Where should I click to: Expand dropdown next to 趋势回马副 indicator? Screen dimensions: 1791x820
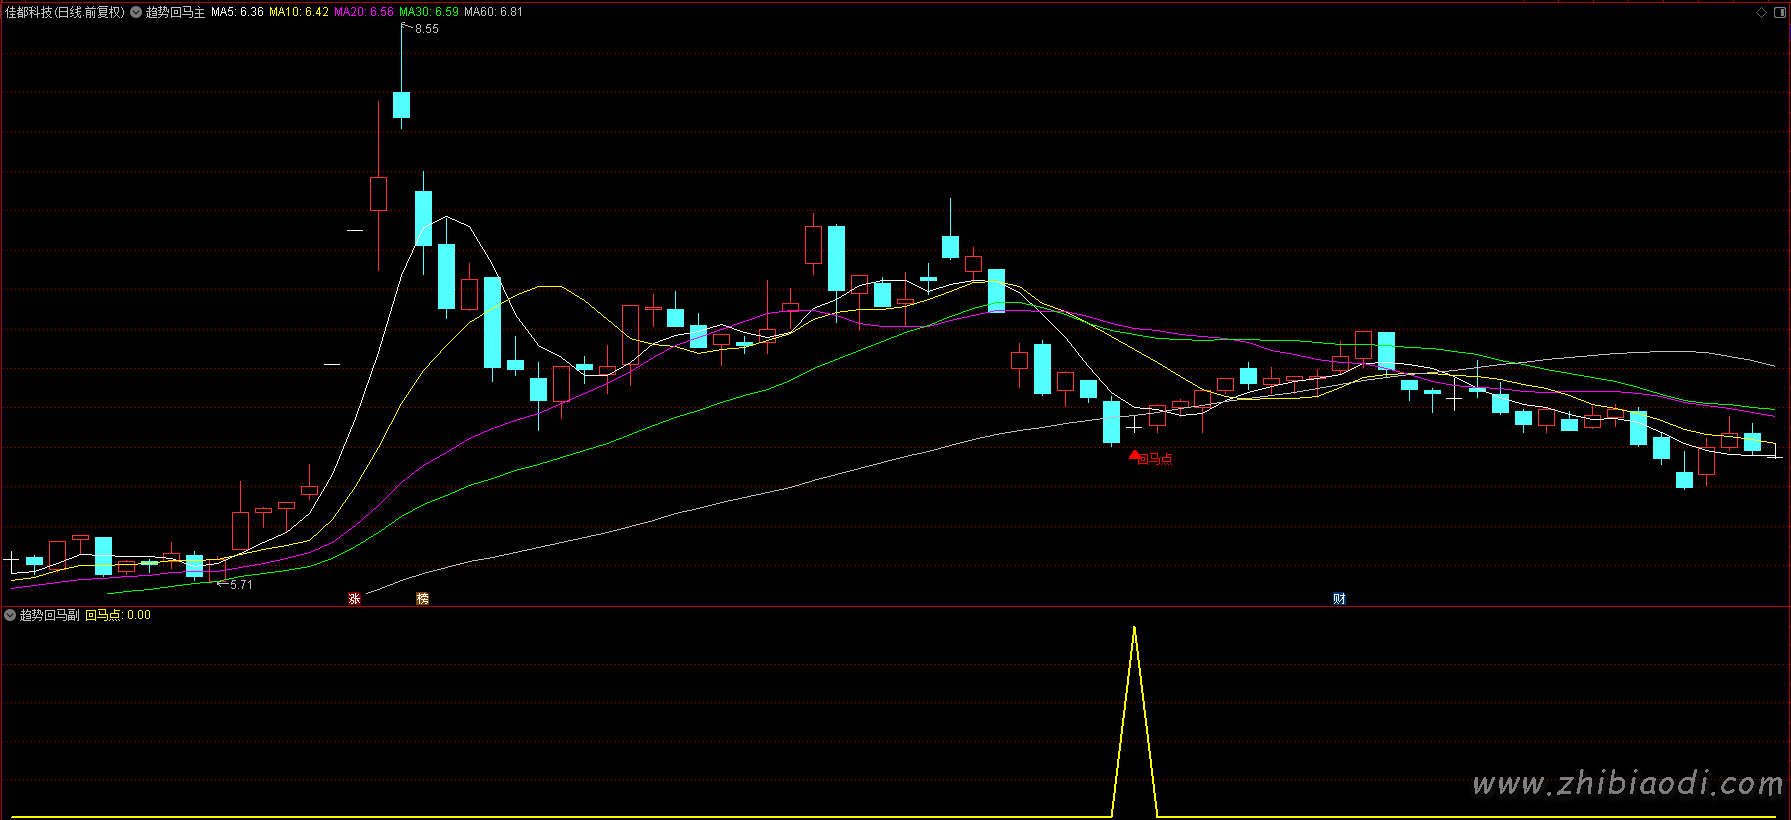(10, 615)
